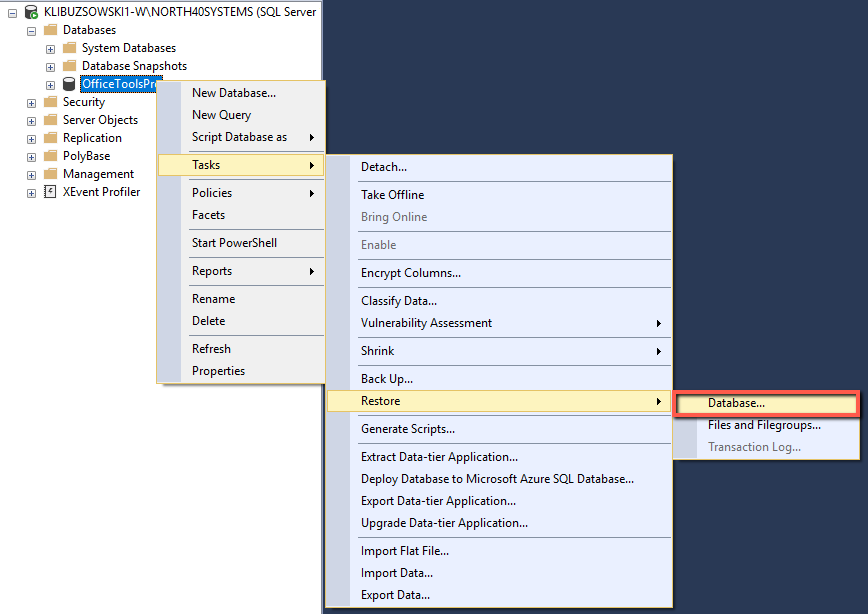Click Back Up... in the Tasks submenu

tap(386, 378)
